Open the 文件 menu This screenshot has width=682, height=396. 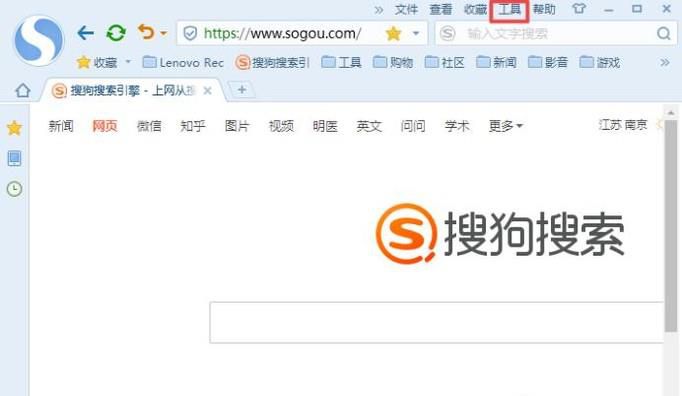[x=406, y=9]
